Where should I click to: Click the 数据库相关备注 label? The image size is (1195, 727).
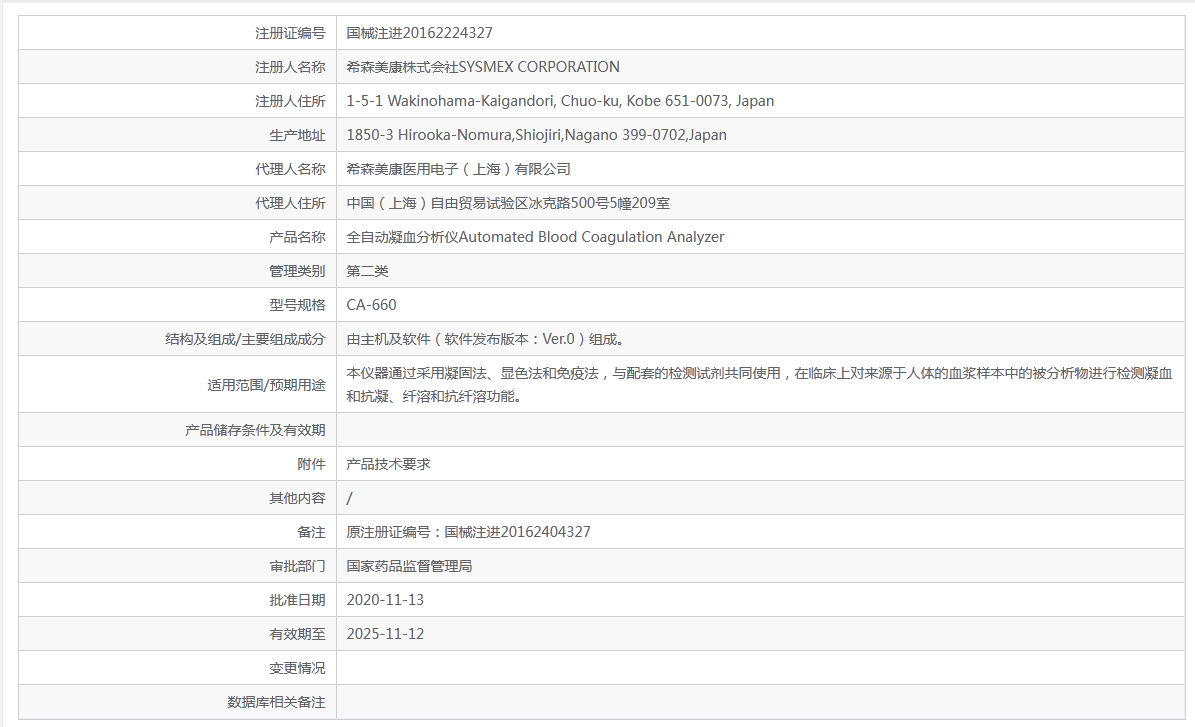276,702
